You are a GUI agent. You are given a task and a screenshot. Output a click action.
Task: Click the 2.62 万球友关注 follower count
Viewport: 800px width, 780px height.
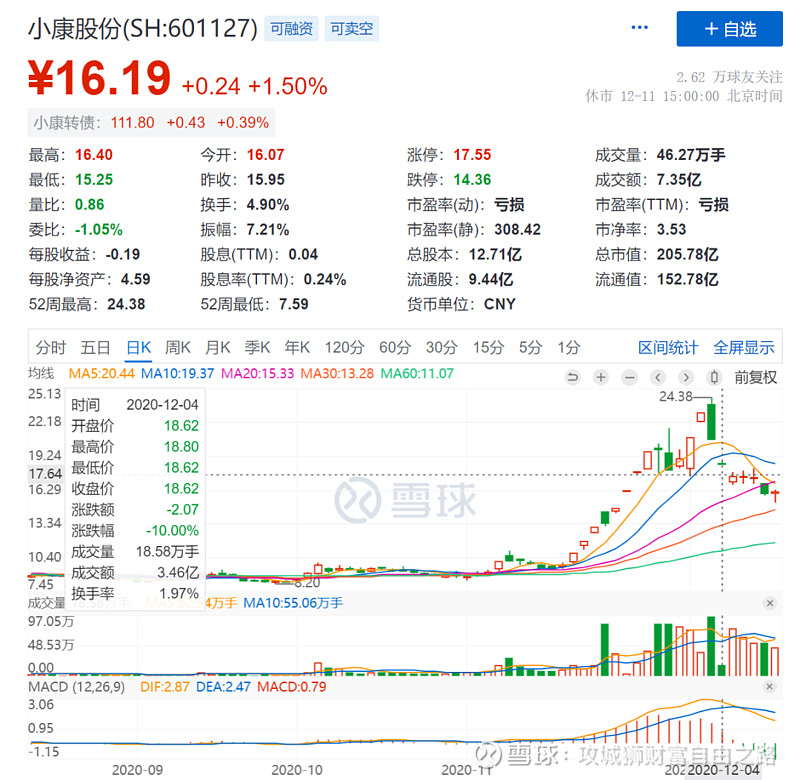point(729,77)
